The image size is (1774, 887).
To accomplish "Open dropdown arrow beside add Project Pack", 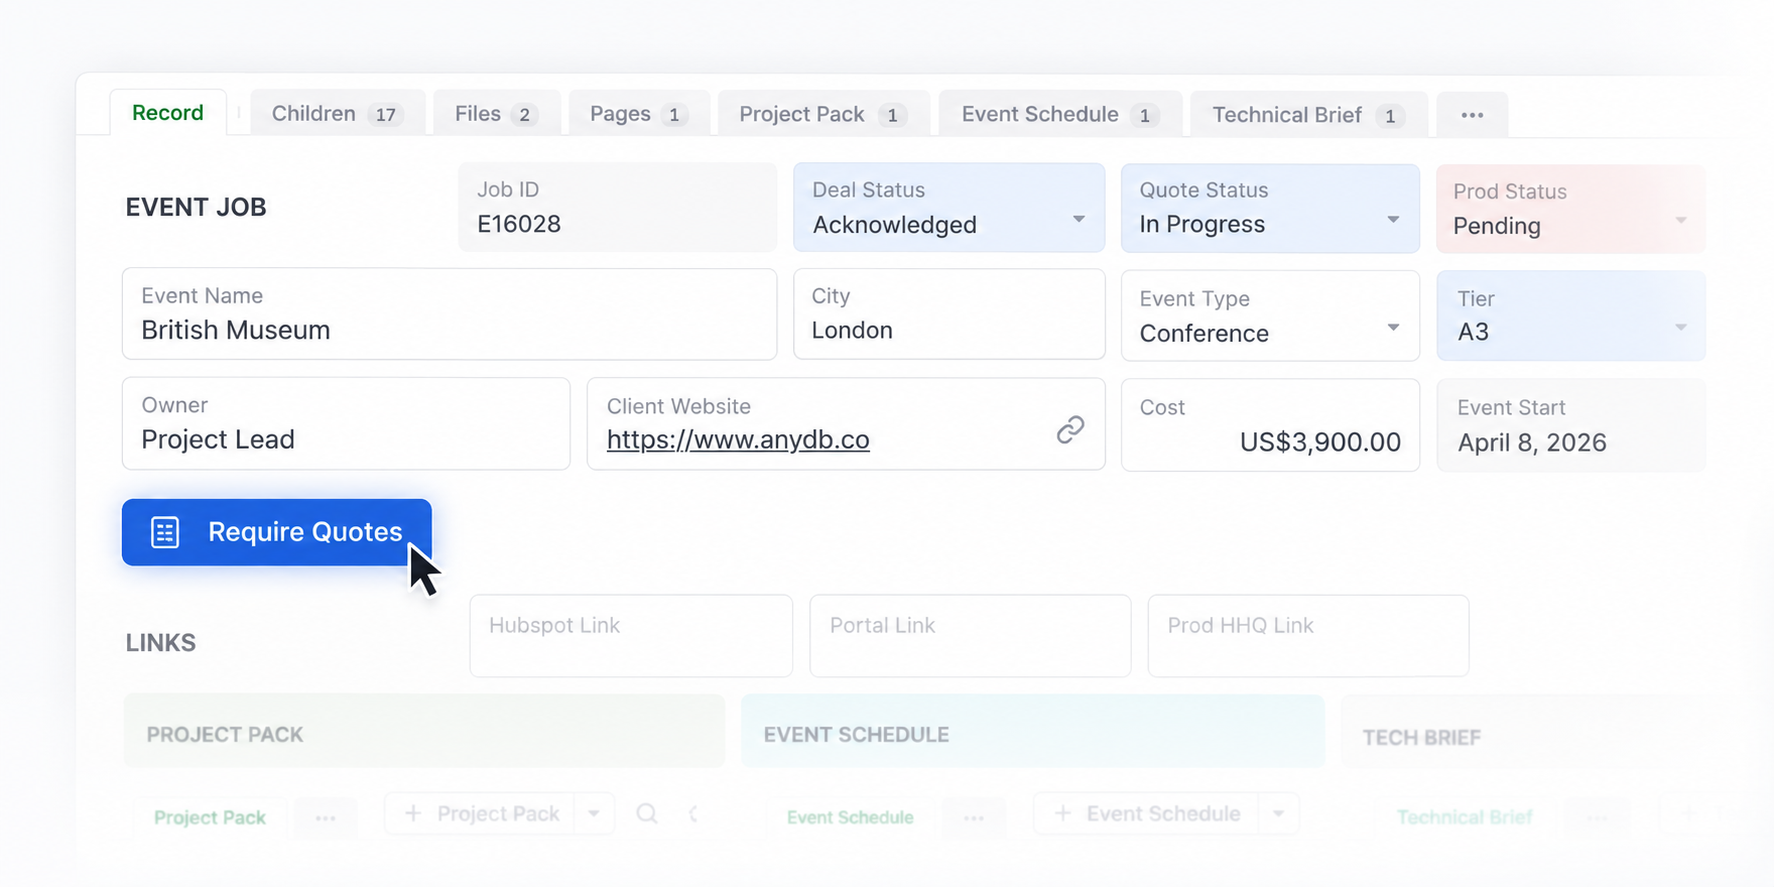I will tap(594, 814).
